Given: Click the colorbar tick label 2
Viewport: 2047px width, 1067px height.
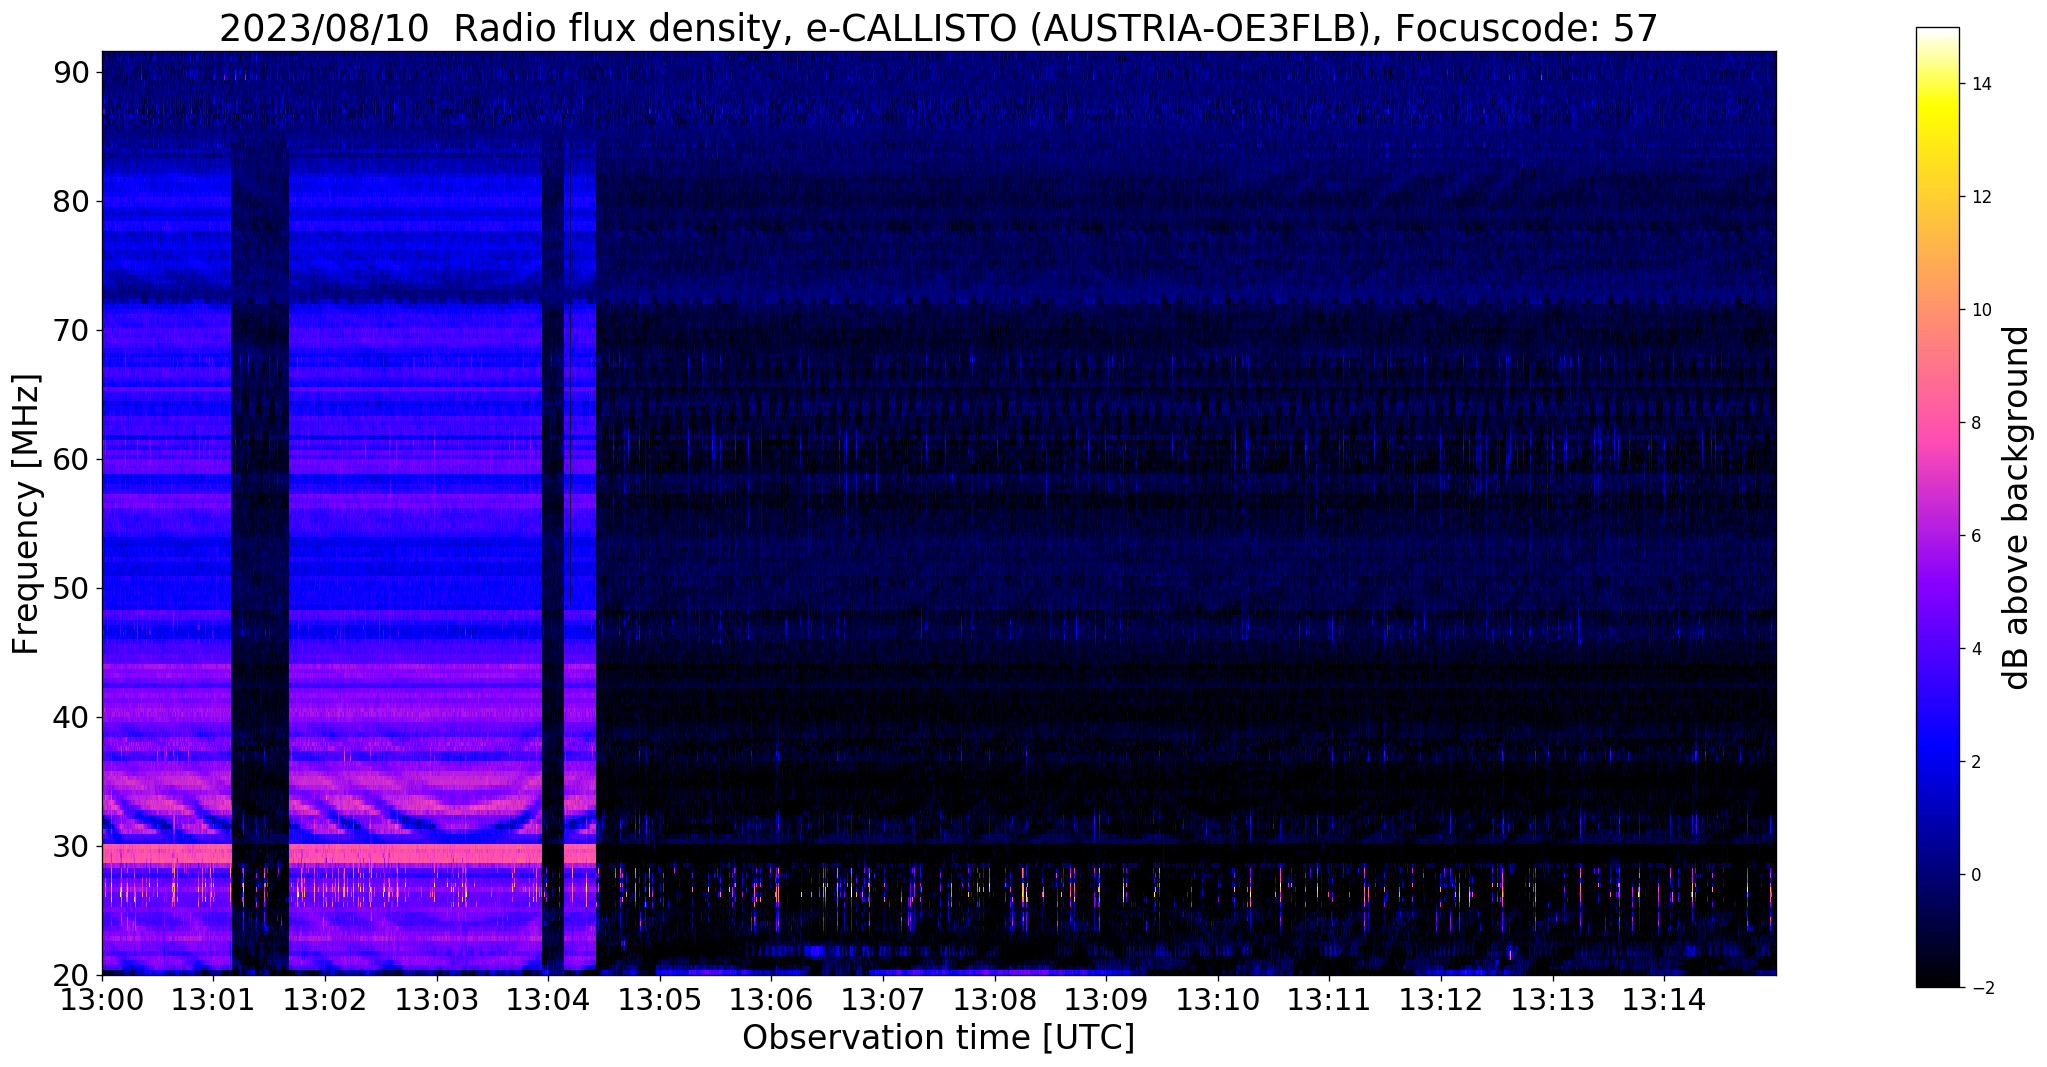Looking at the screenshot, I should 1974,762.
